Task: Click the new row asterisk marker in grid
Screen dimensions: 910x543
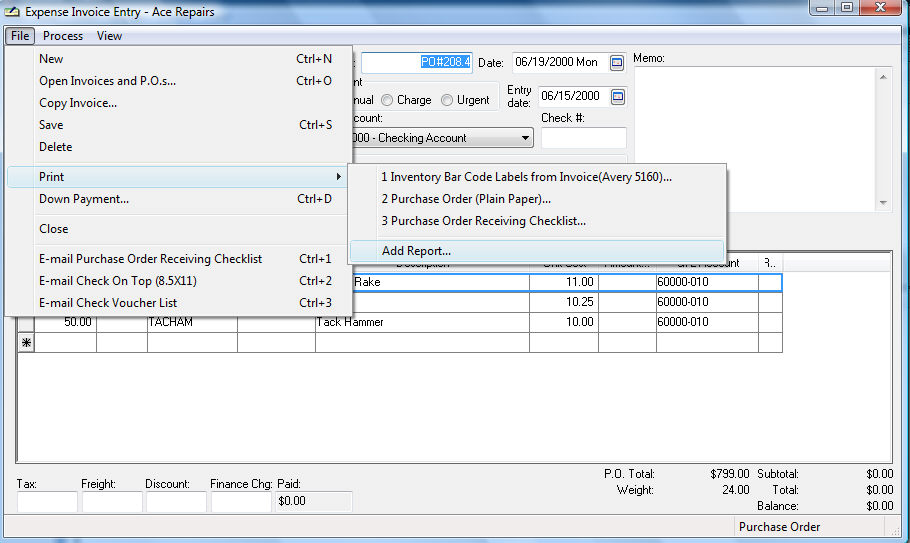Action: click(x=26, y=343)
